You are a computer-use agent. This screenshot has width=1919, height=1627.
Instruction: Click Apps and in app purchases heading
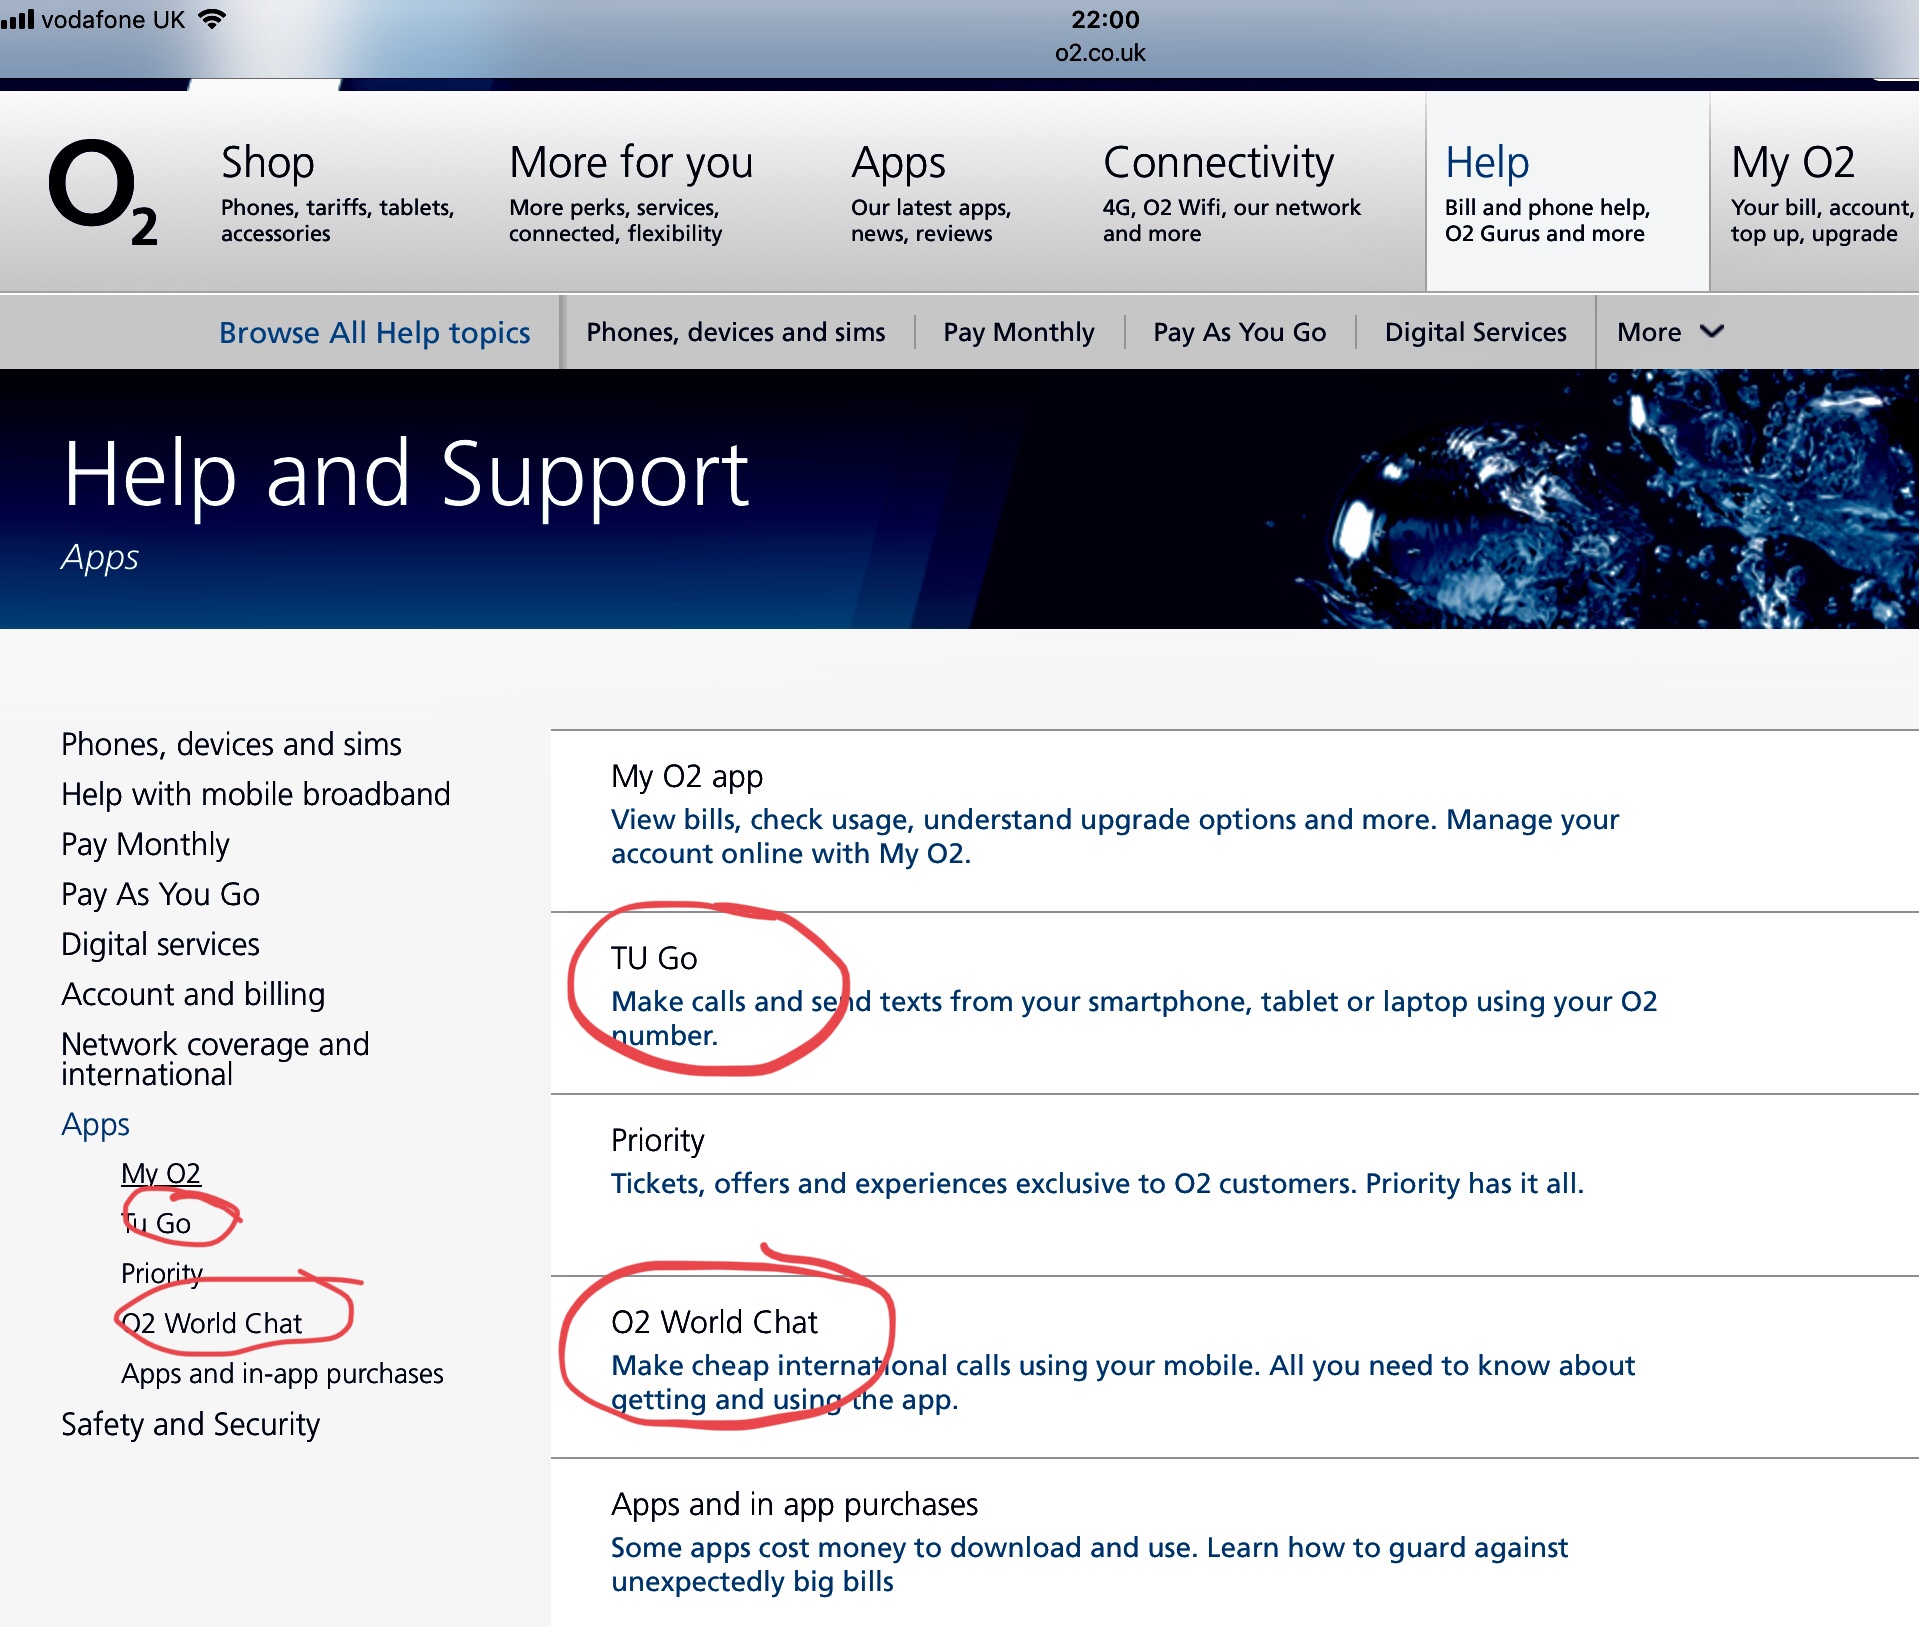pos(794,1504)
